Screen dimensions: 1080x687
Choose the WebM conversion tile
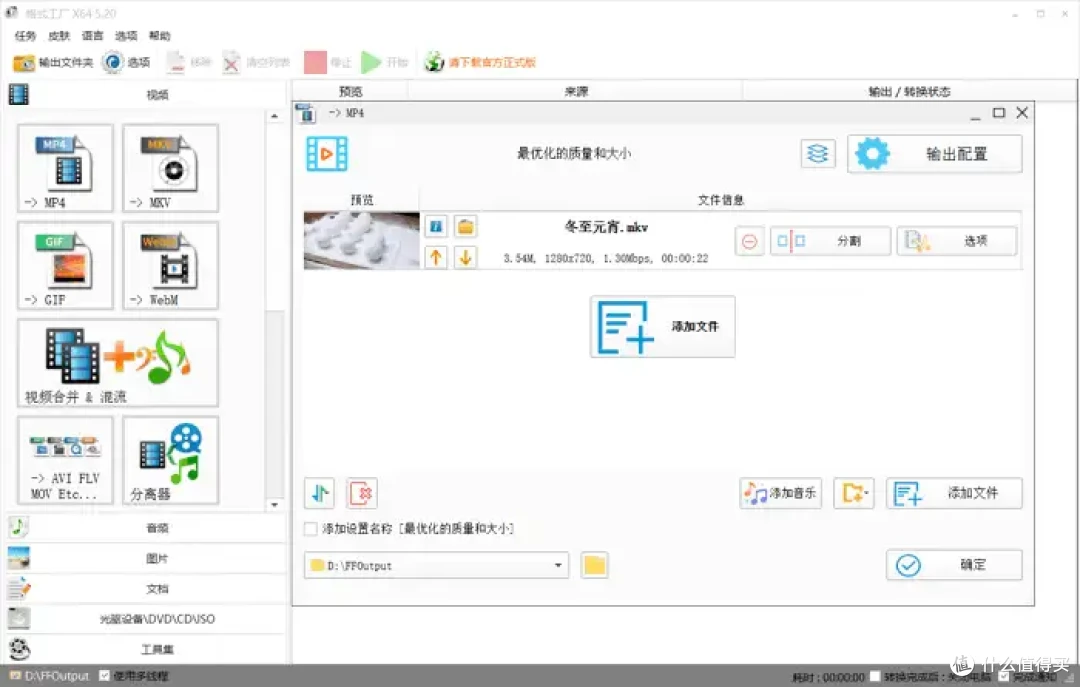171,265
